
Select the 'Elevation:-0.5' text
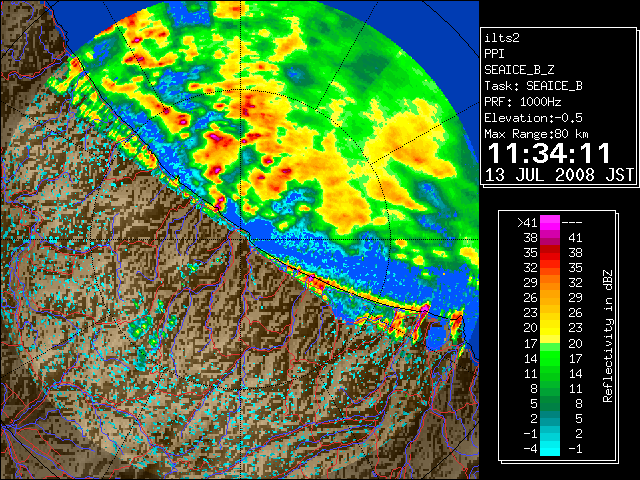point(533,118)
